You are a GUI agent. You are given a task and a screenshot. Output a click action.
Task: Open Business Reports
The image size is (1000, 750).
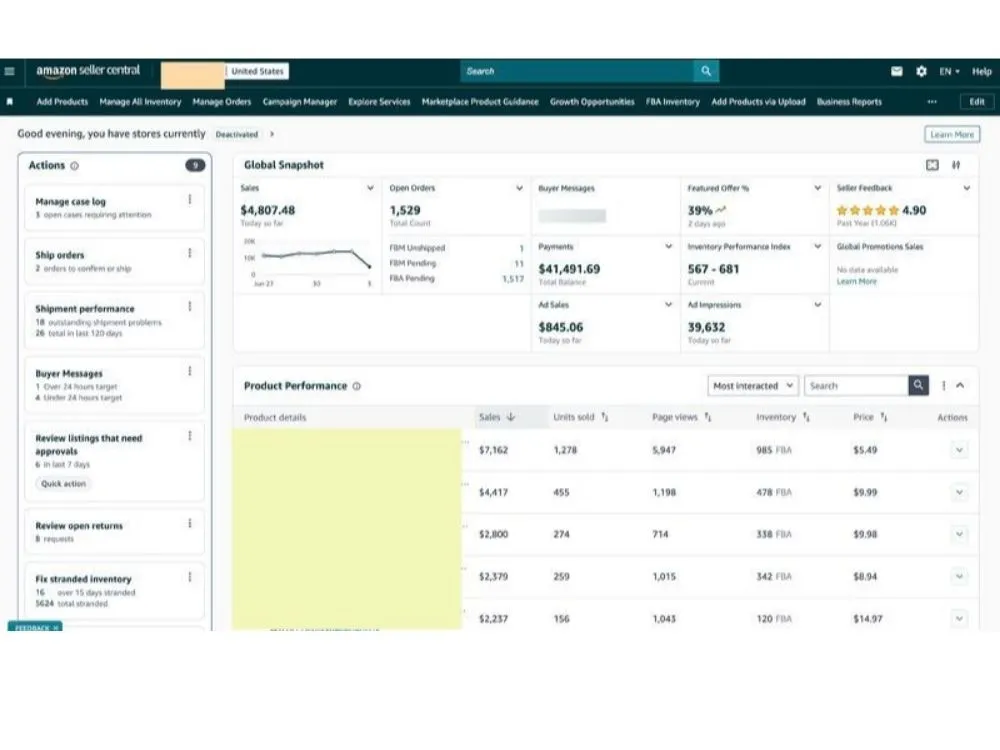(x=849, y=101)
